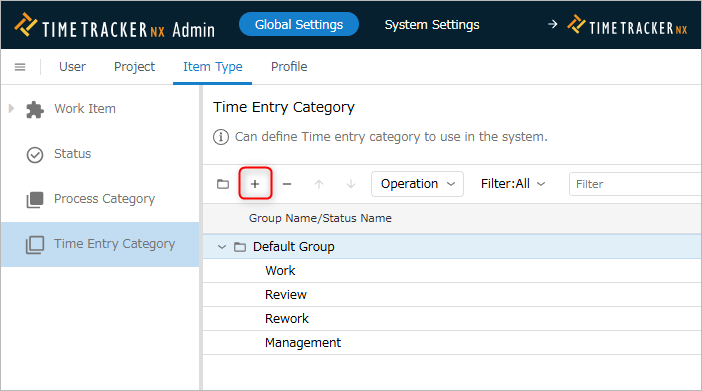
Task: Click the move up arrow icon
Action: [319, 184]
